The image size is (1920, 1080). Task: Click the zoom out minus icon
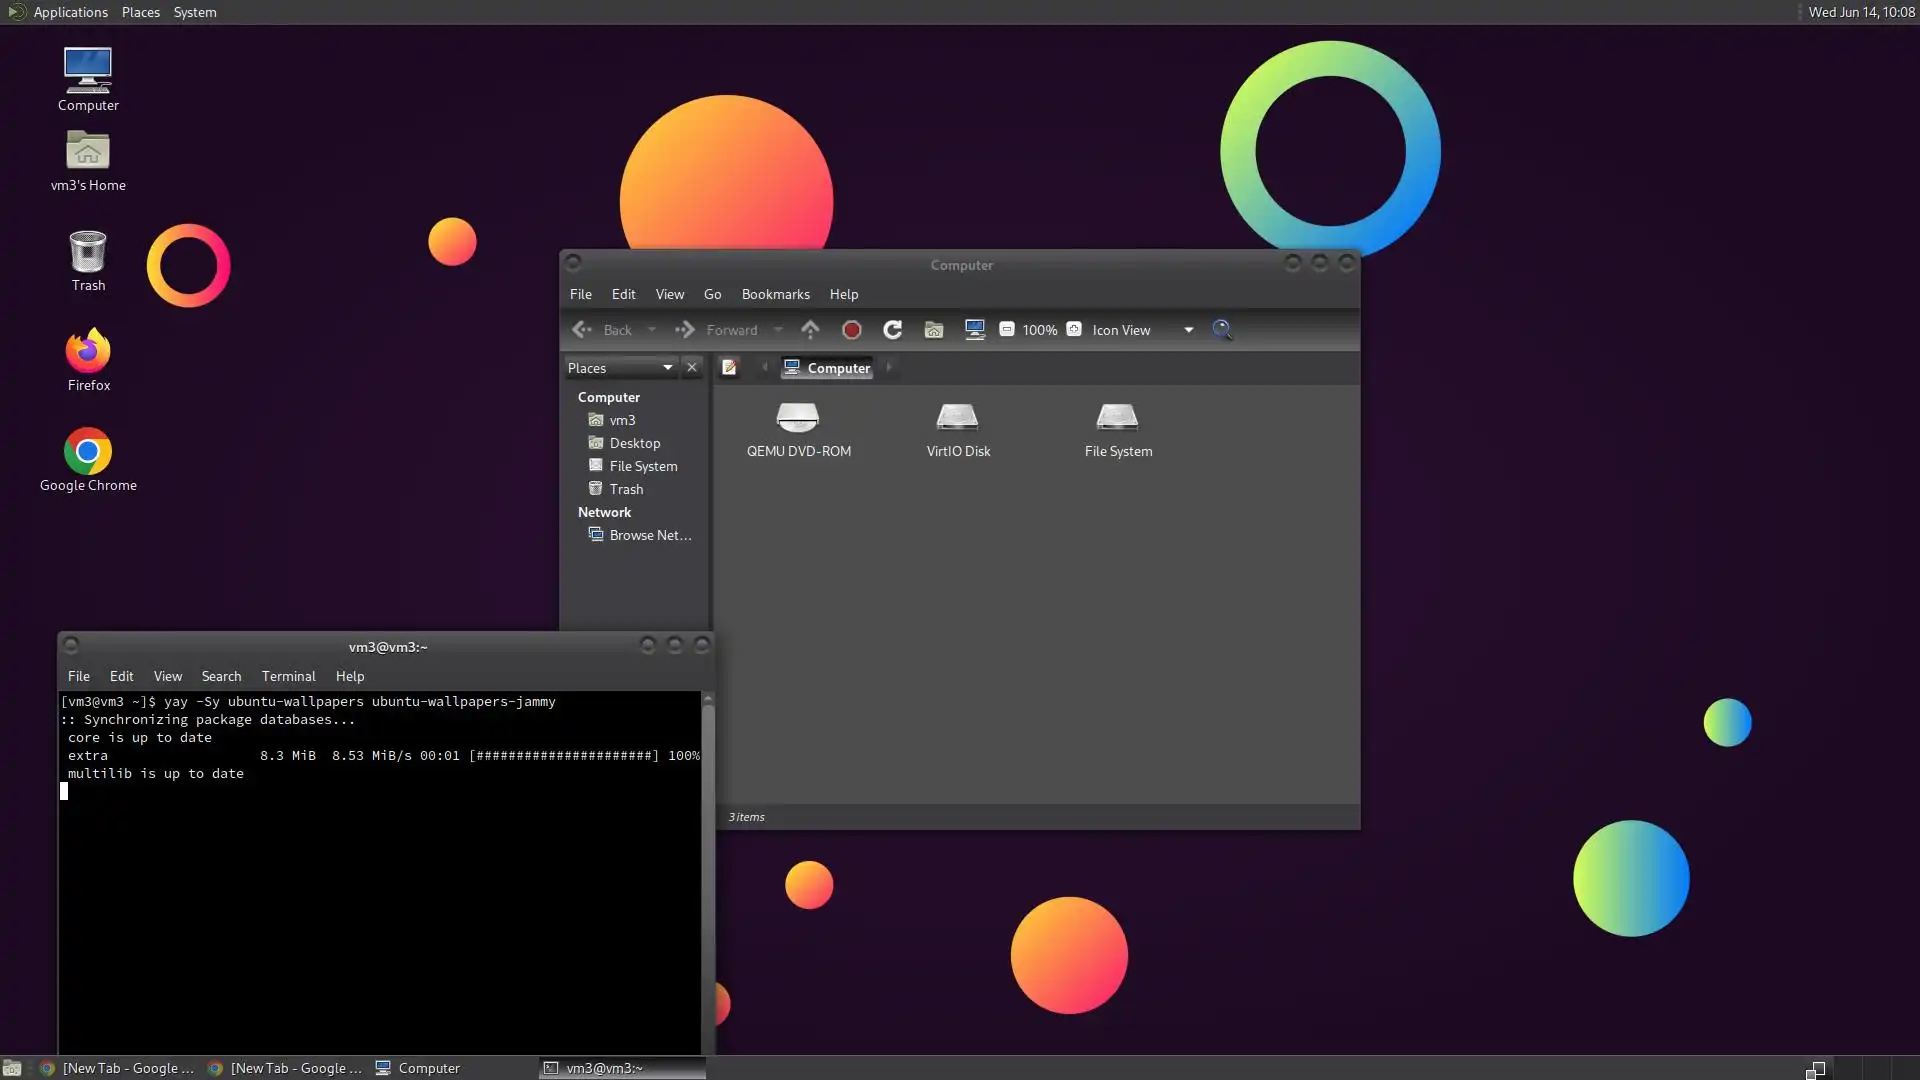(1007, 330)
